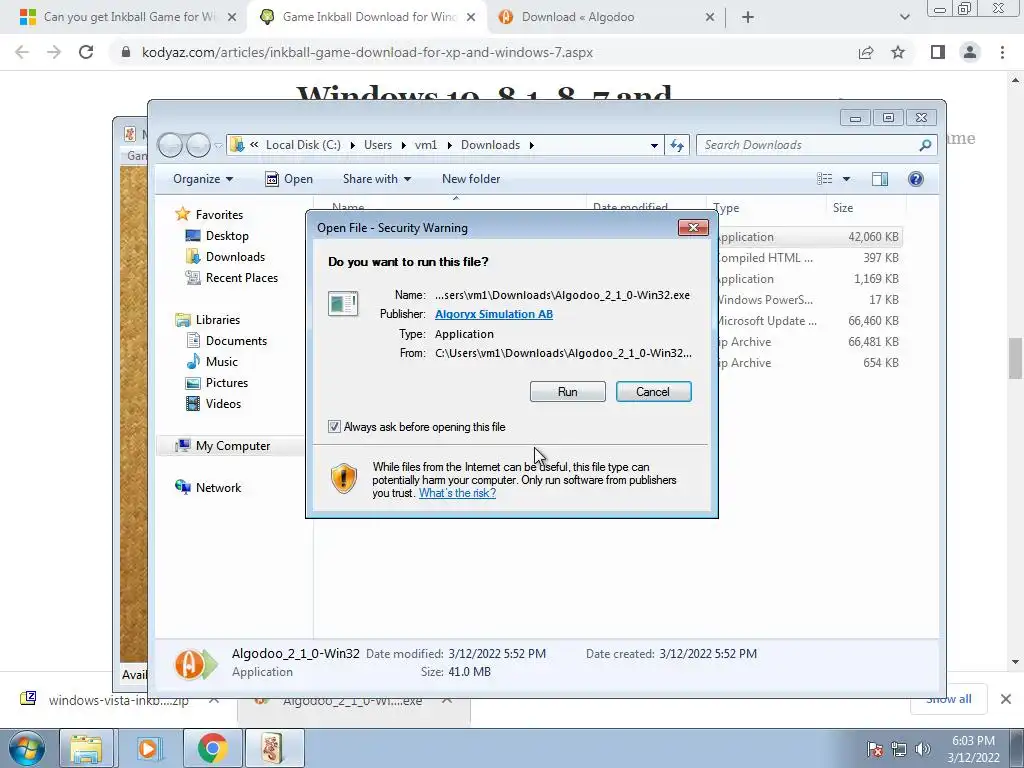Expand the address bar history dropdown

[654, 146]
